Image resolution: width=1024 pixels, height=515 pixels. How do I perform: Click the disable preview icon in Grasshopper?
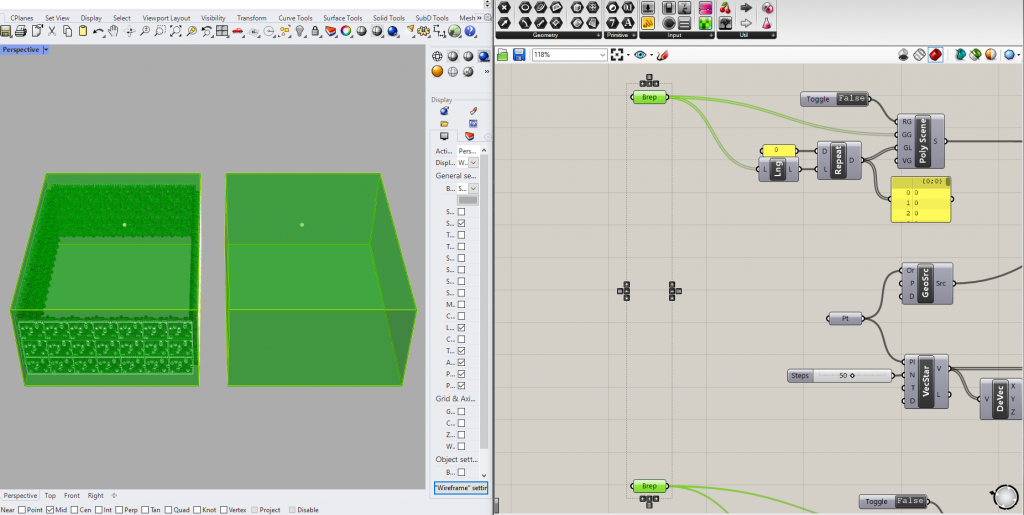tap(904, 55)
